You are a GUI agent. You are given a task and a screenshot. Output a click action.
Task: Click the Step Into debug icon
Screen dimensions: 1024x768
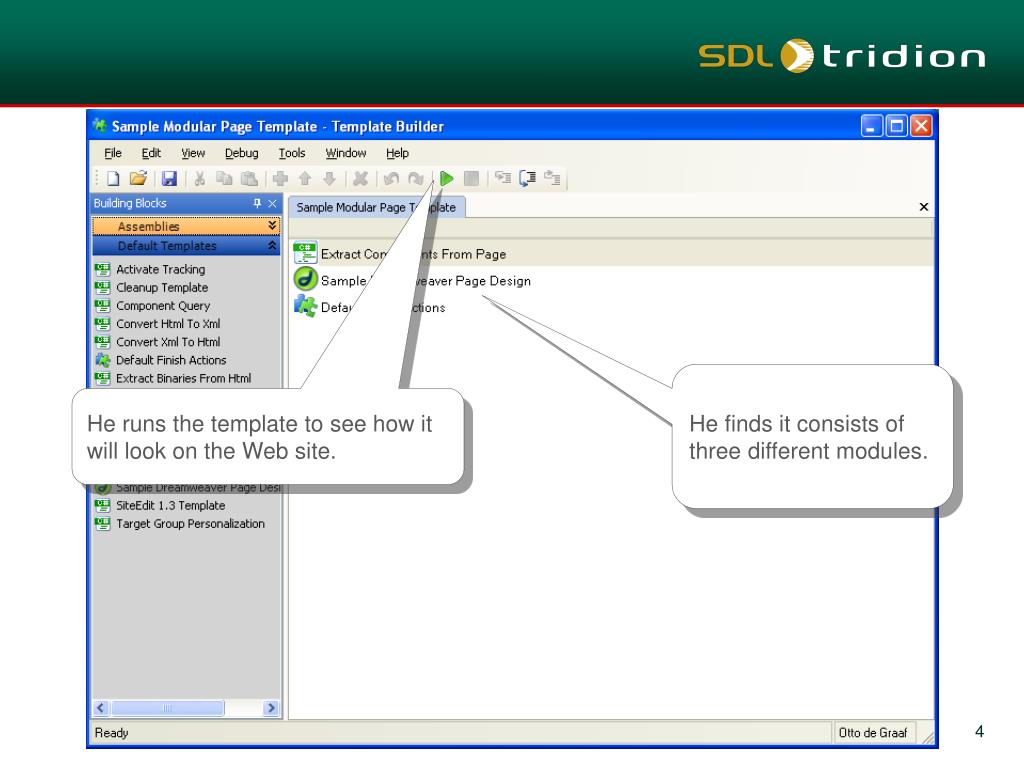[503, 178]
